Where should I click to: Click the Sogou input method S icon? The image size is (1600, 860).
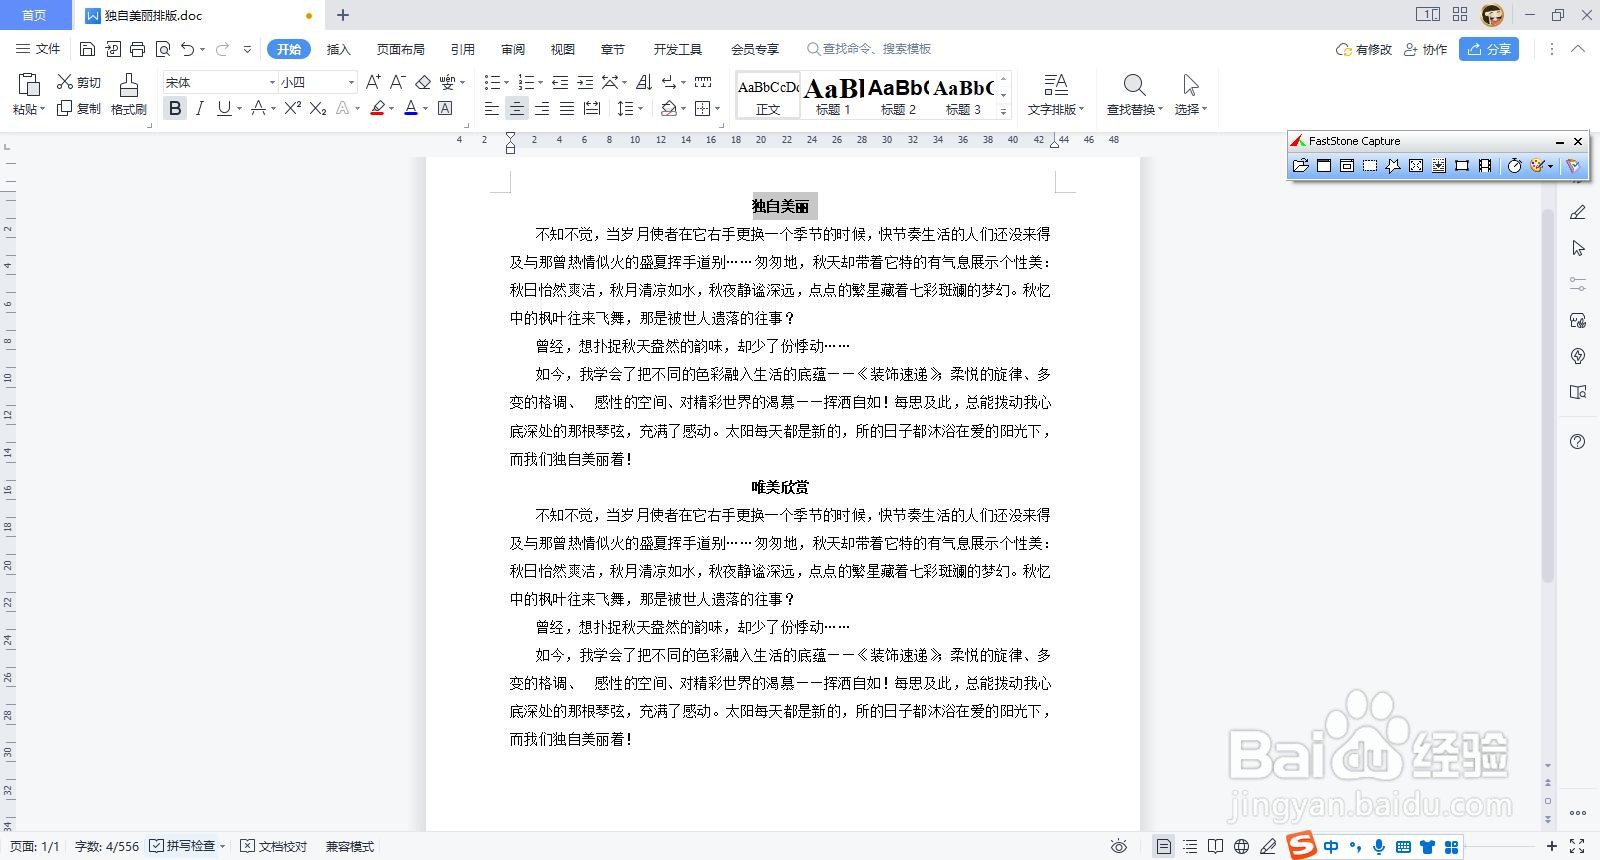[x=1301, y=846]
